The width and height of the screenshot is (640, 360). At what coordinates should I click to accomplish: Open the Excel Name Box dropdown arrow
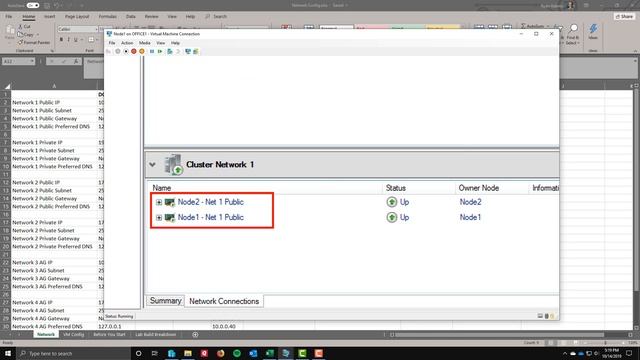click(31, 61)
